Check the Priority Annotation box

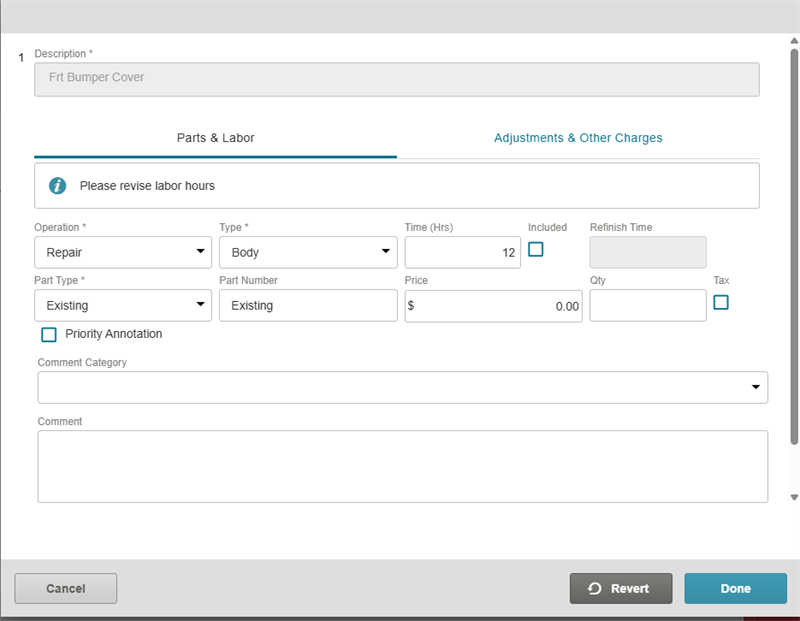tap(49, 334)
